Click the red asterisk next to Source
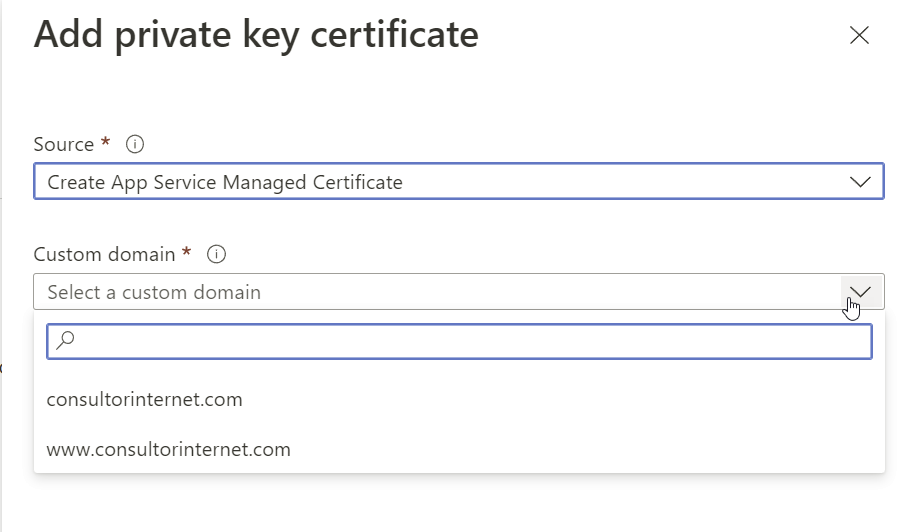 click(106, 141)
